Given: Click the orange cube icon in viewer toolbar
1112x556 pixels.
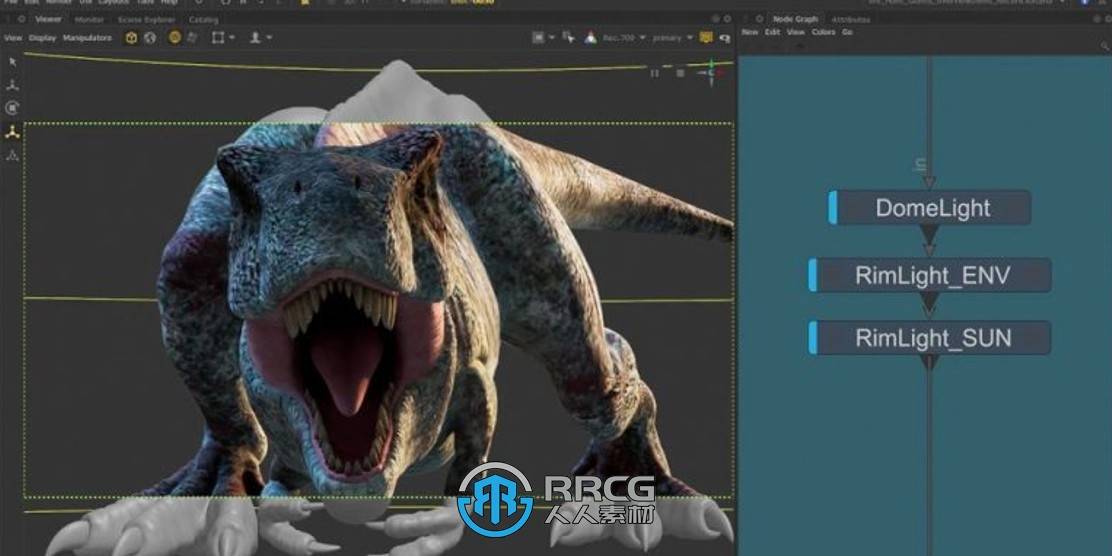Looking at the screenshot, I should (x=131, y=38).
